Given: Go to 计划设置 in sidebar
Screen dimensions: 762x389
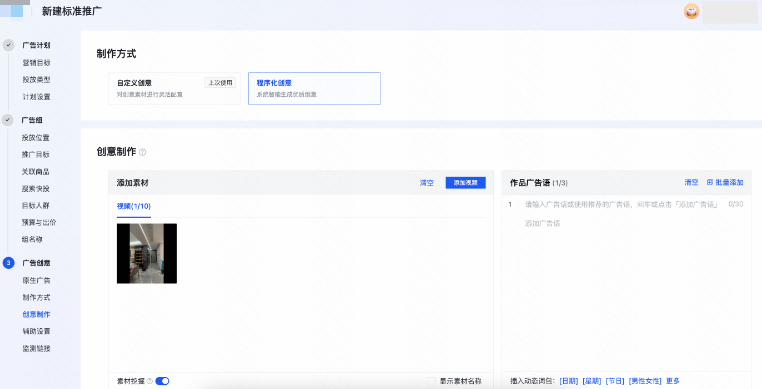Looking at the screenshot, I should coord(36,97).
